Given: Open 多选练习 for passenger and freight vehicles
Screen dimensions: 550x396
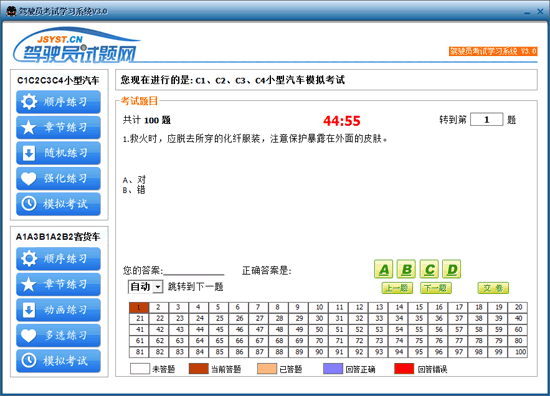Looking at the screenshot, I should pos(58,335).
